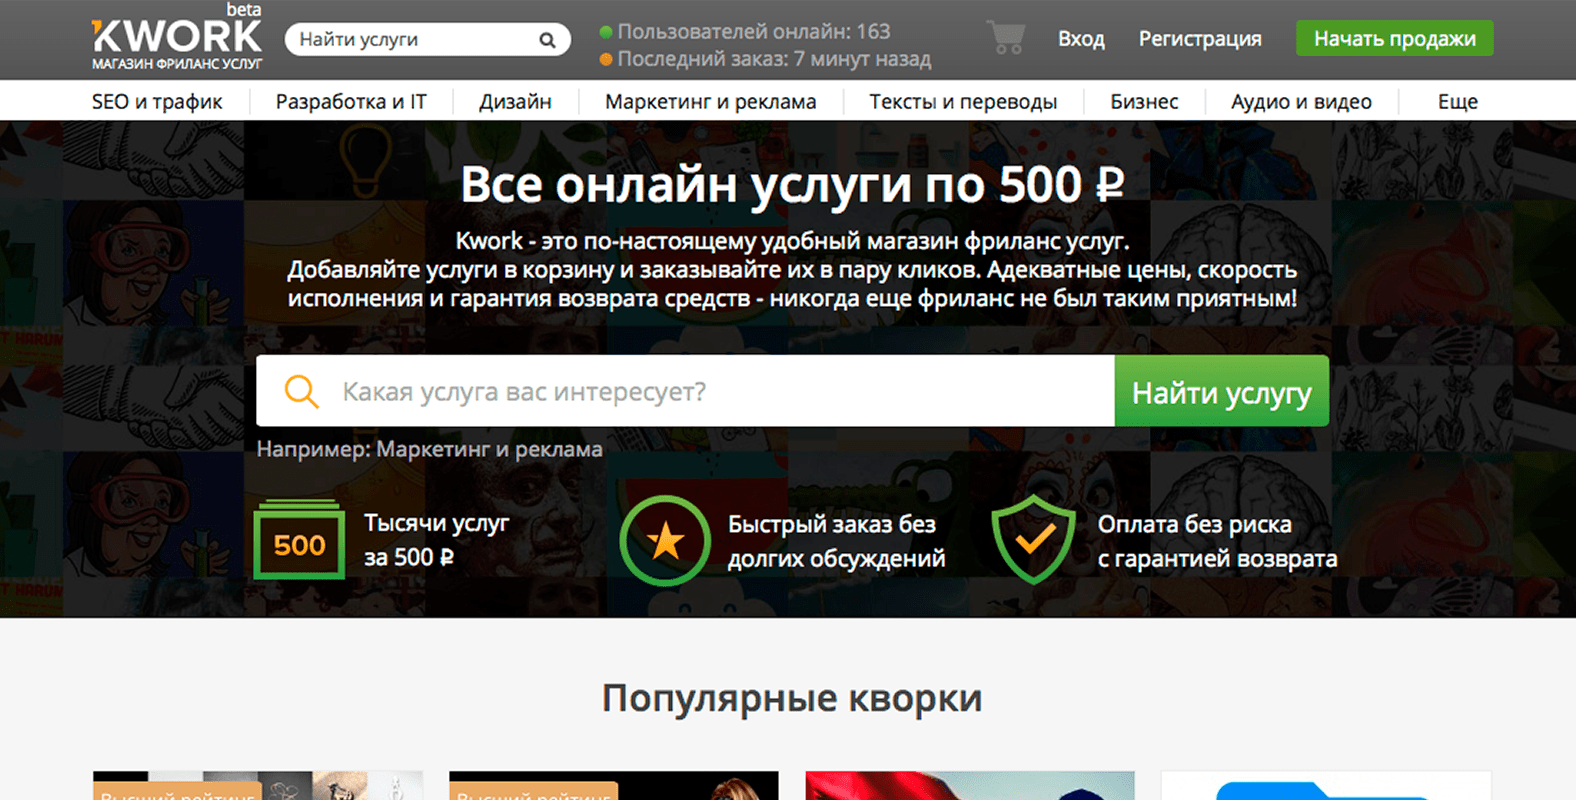This screenshot has width=1576, height=800.
Task: Click the Kwork logo in the header
Action: (x=176, y=38)
